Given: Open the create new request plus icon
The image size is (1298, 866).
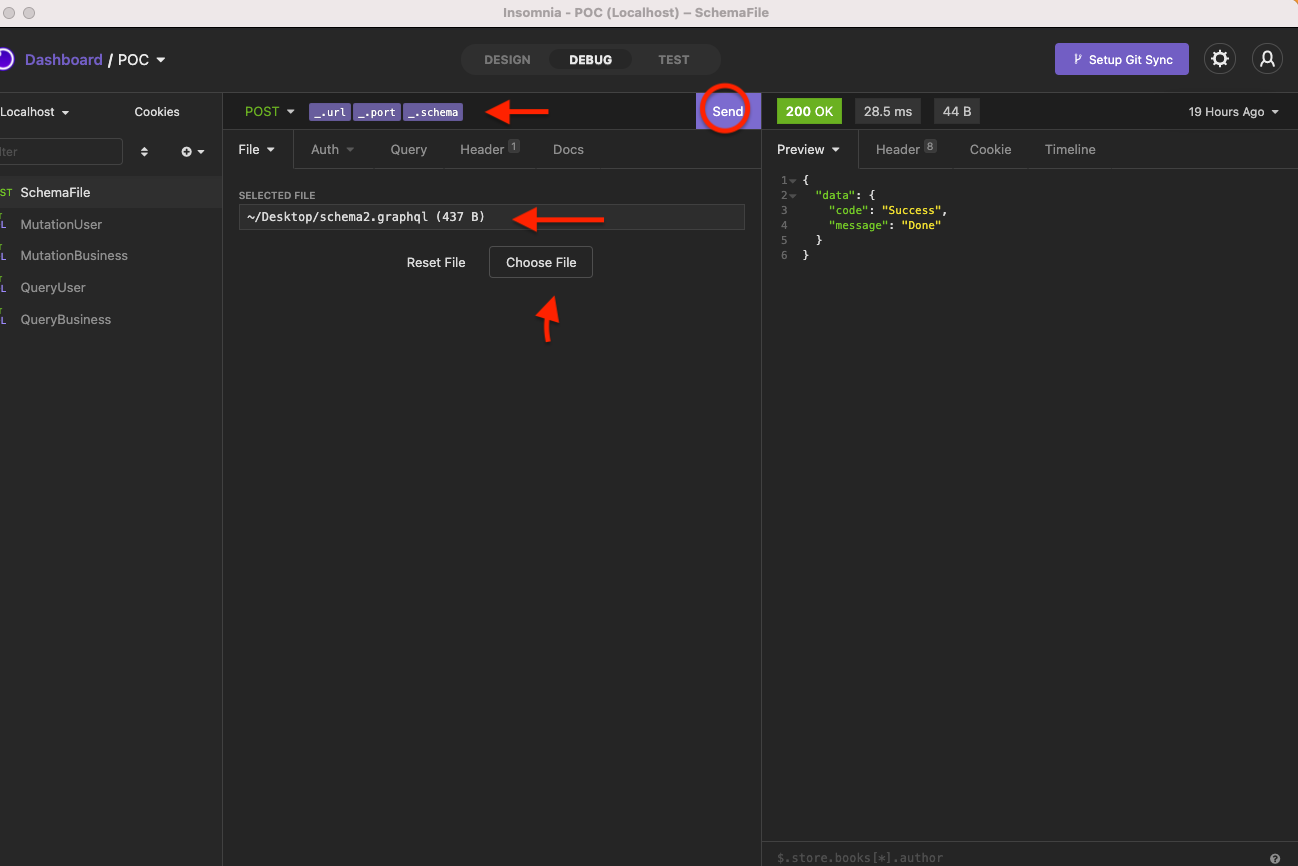Looking at the screenshot, I should coord(188,151).
